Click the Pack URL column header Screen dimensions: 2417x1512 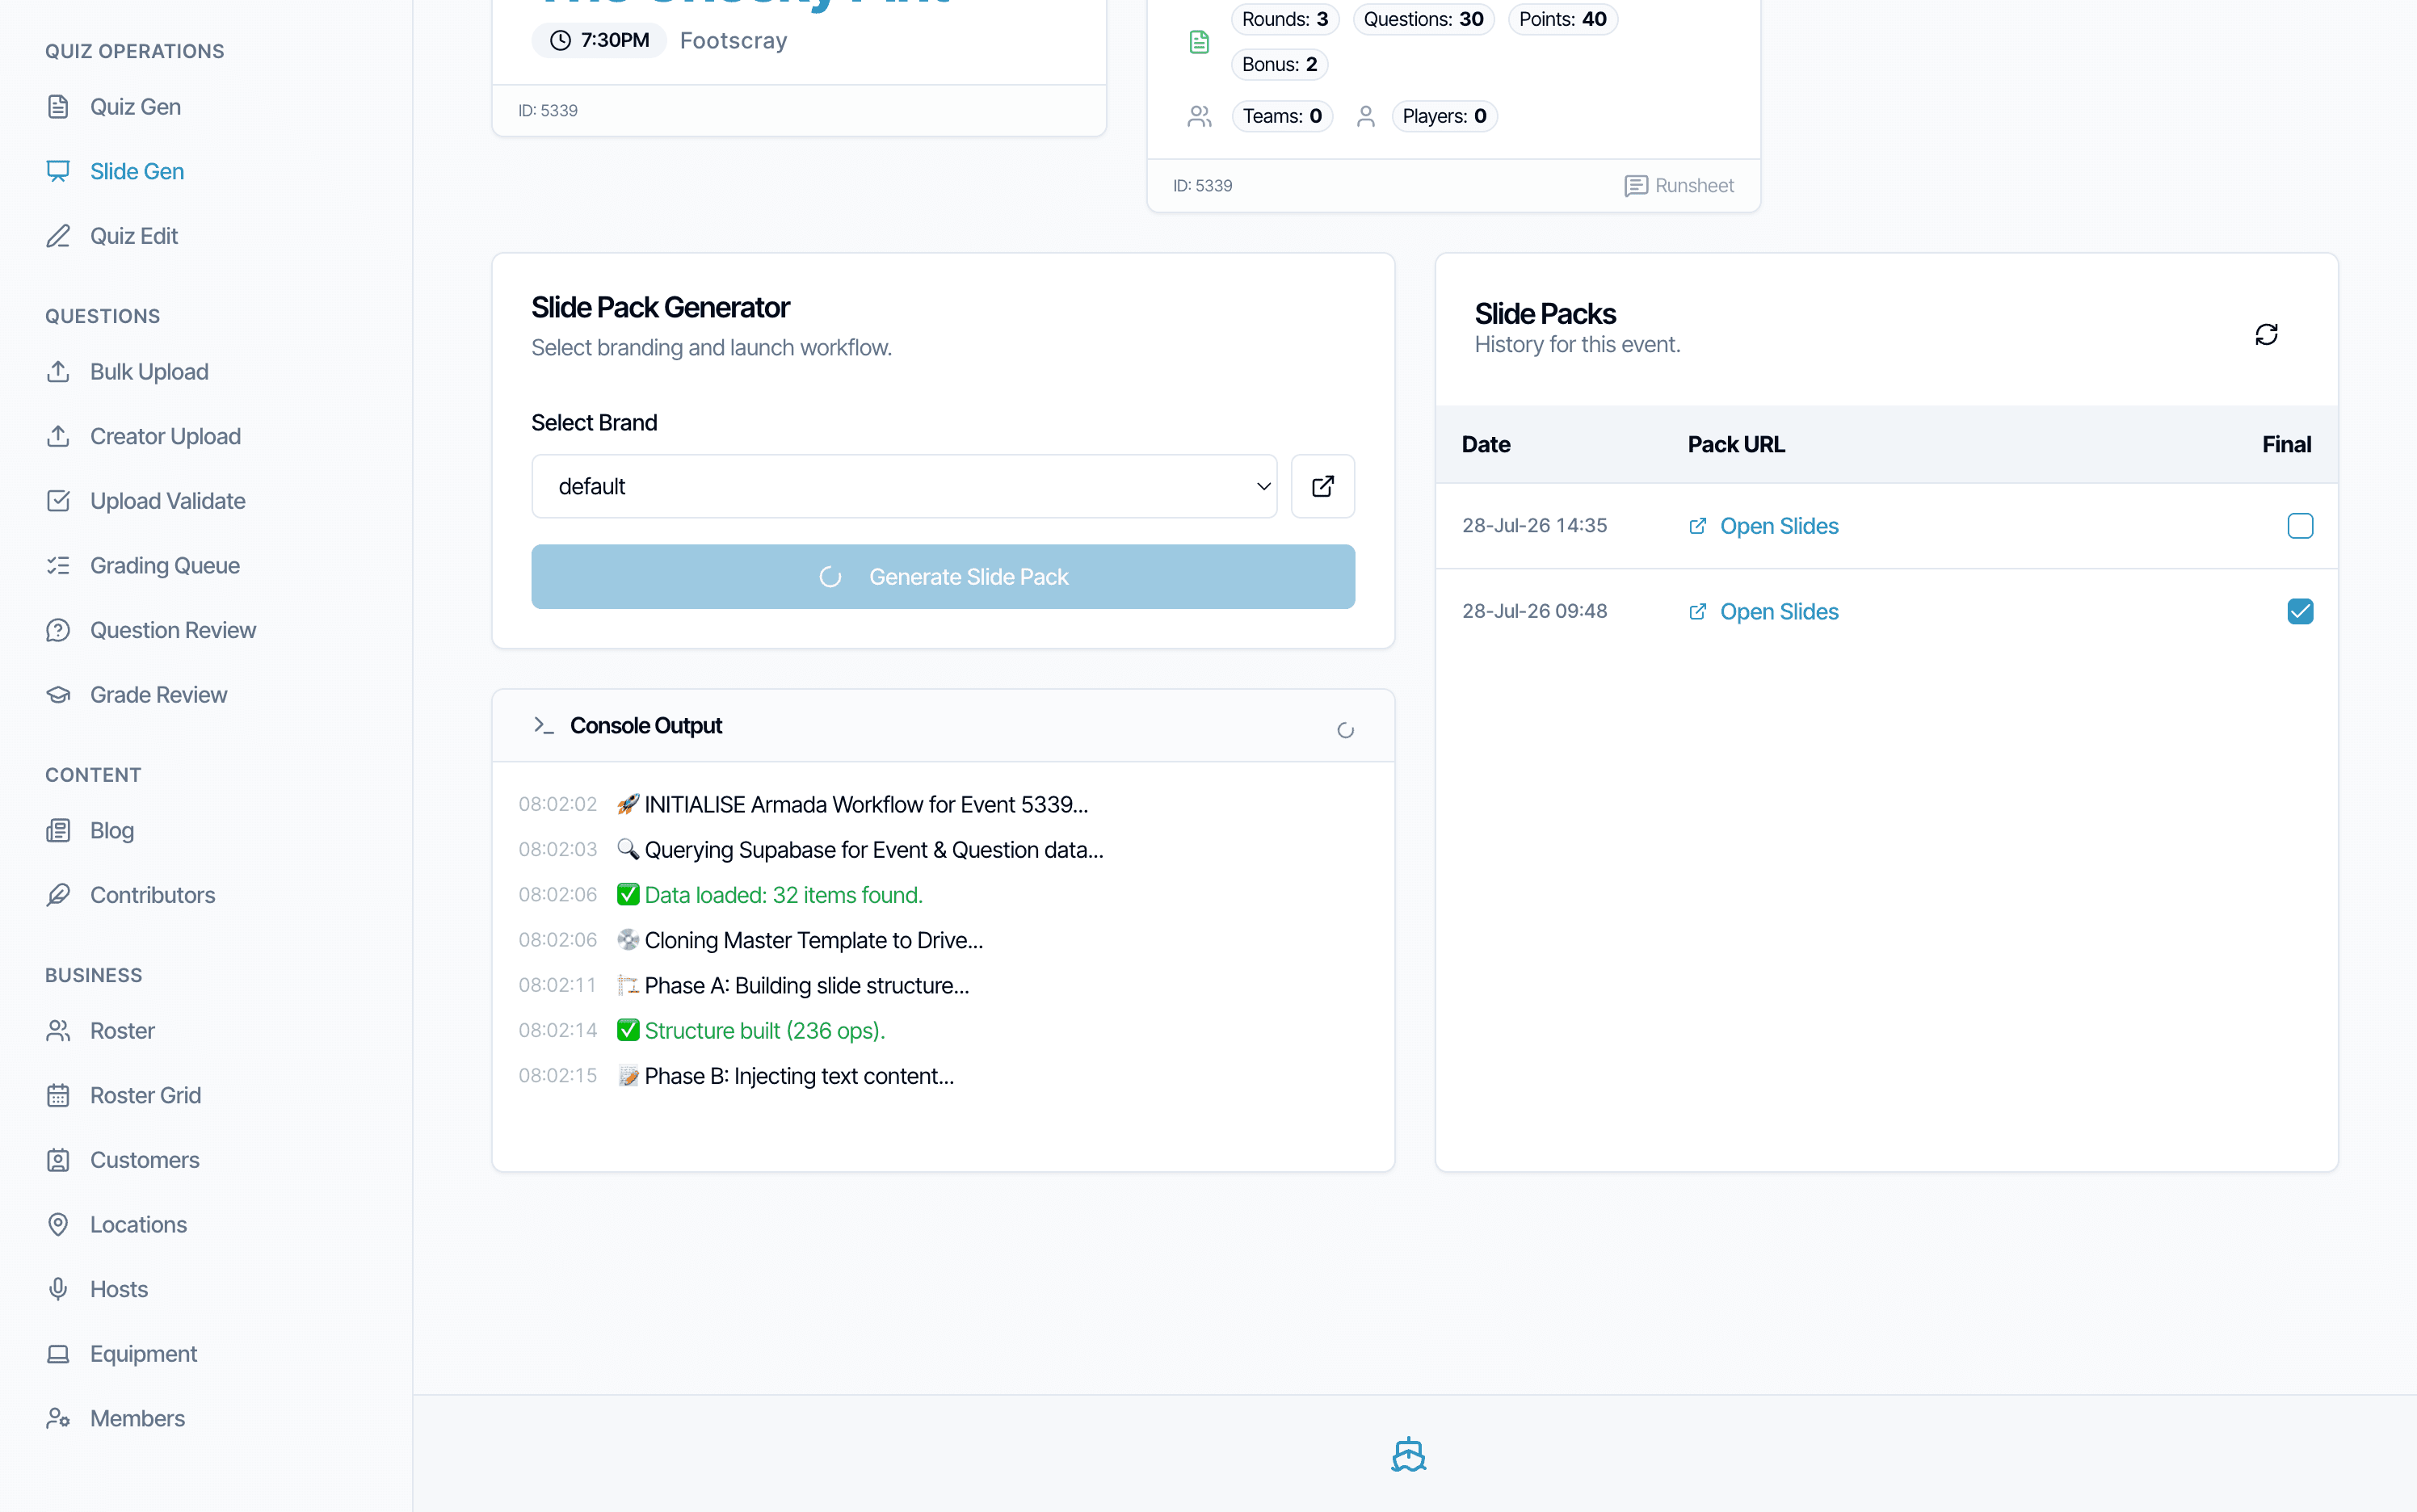(x=1735, y=445)
